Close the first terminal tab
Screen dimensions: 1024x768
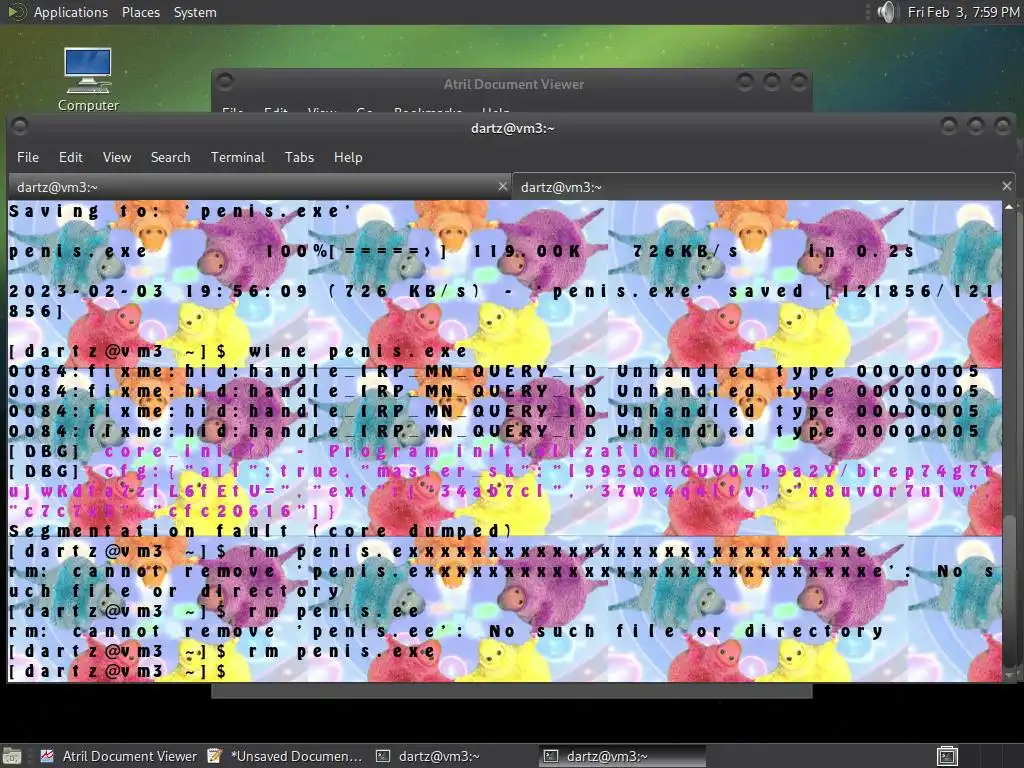coord(503,187)
